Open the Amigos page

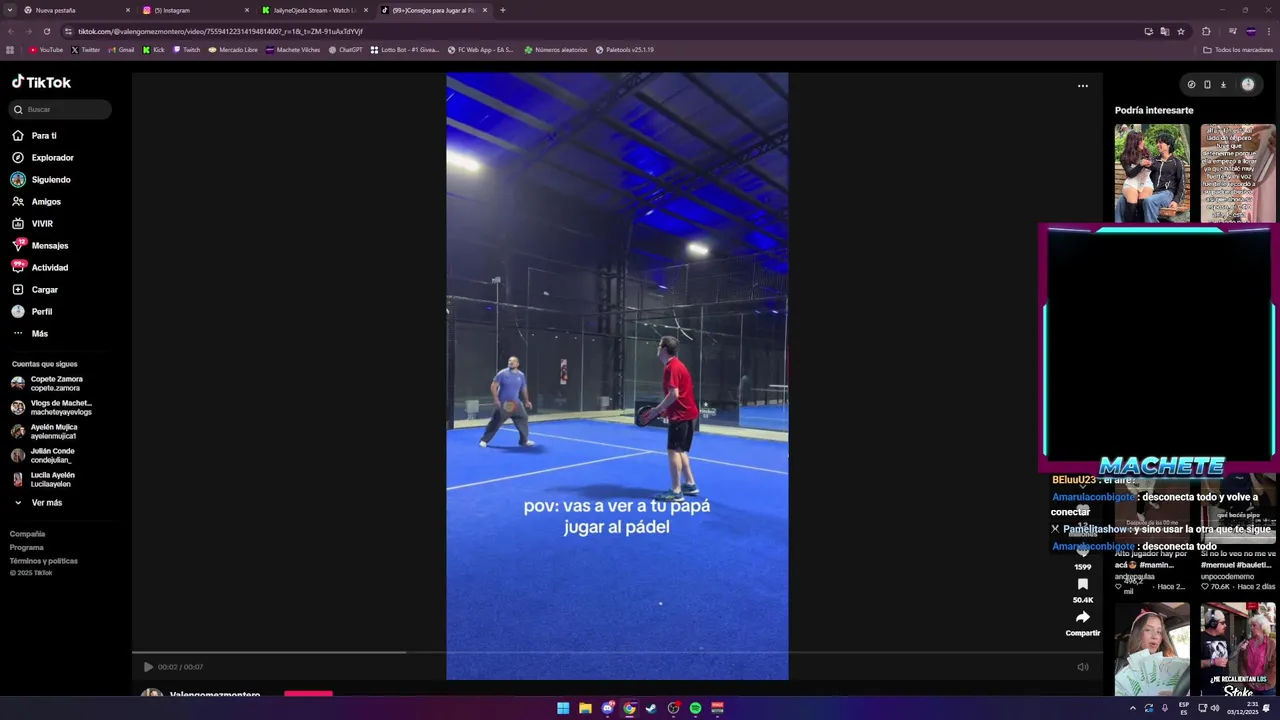click(36, 201)
